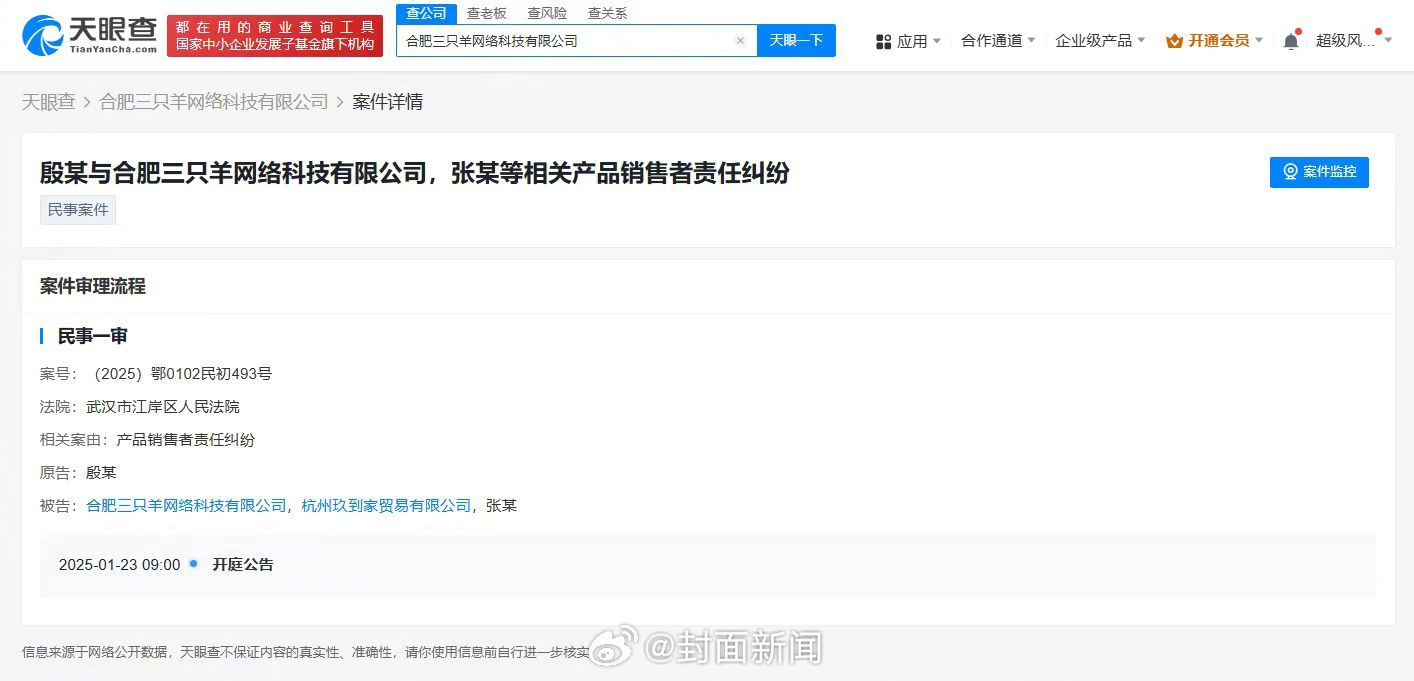Click the 案件审理流程 heading
This screenshot has width=1414, height=681.
pos(93,286)
